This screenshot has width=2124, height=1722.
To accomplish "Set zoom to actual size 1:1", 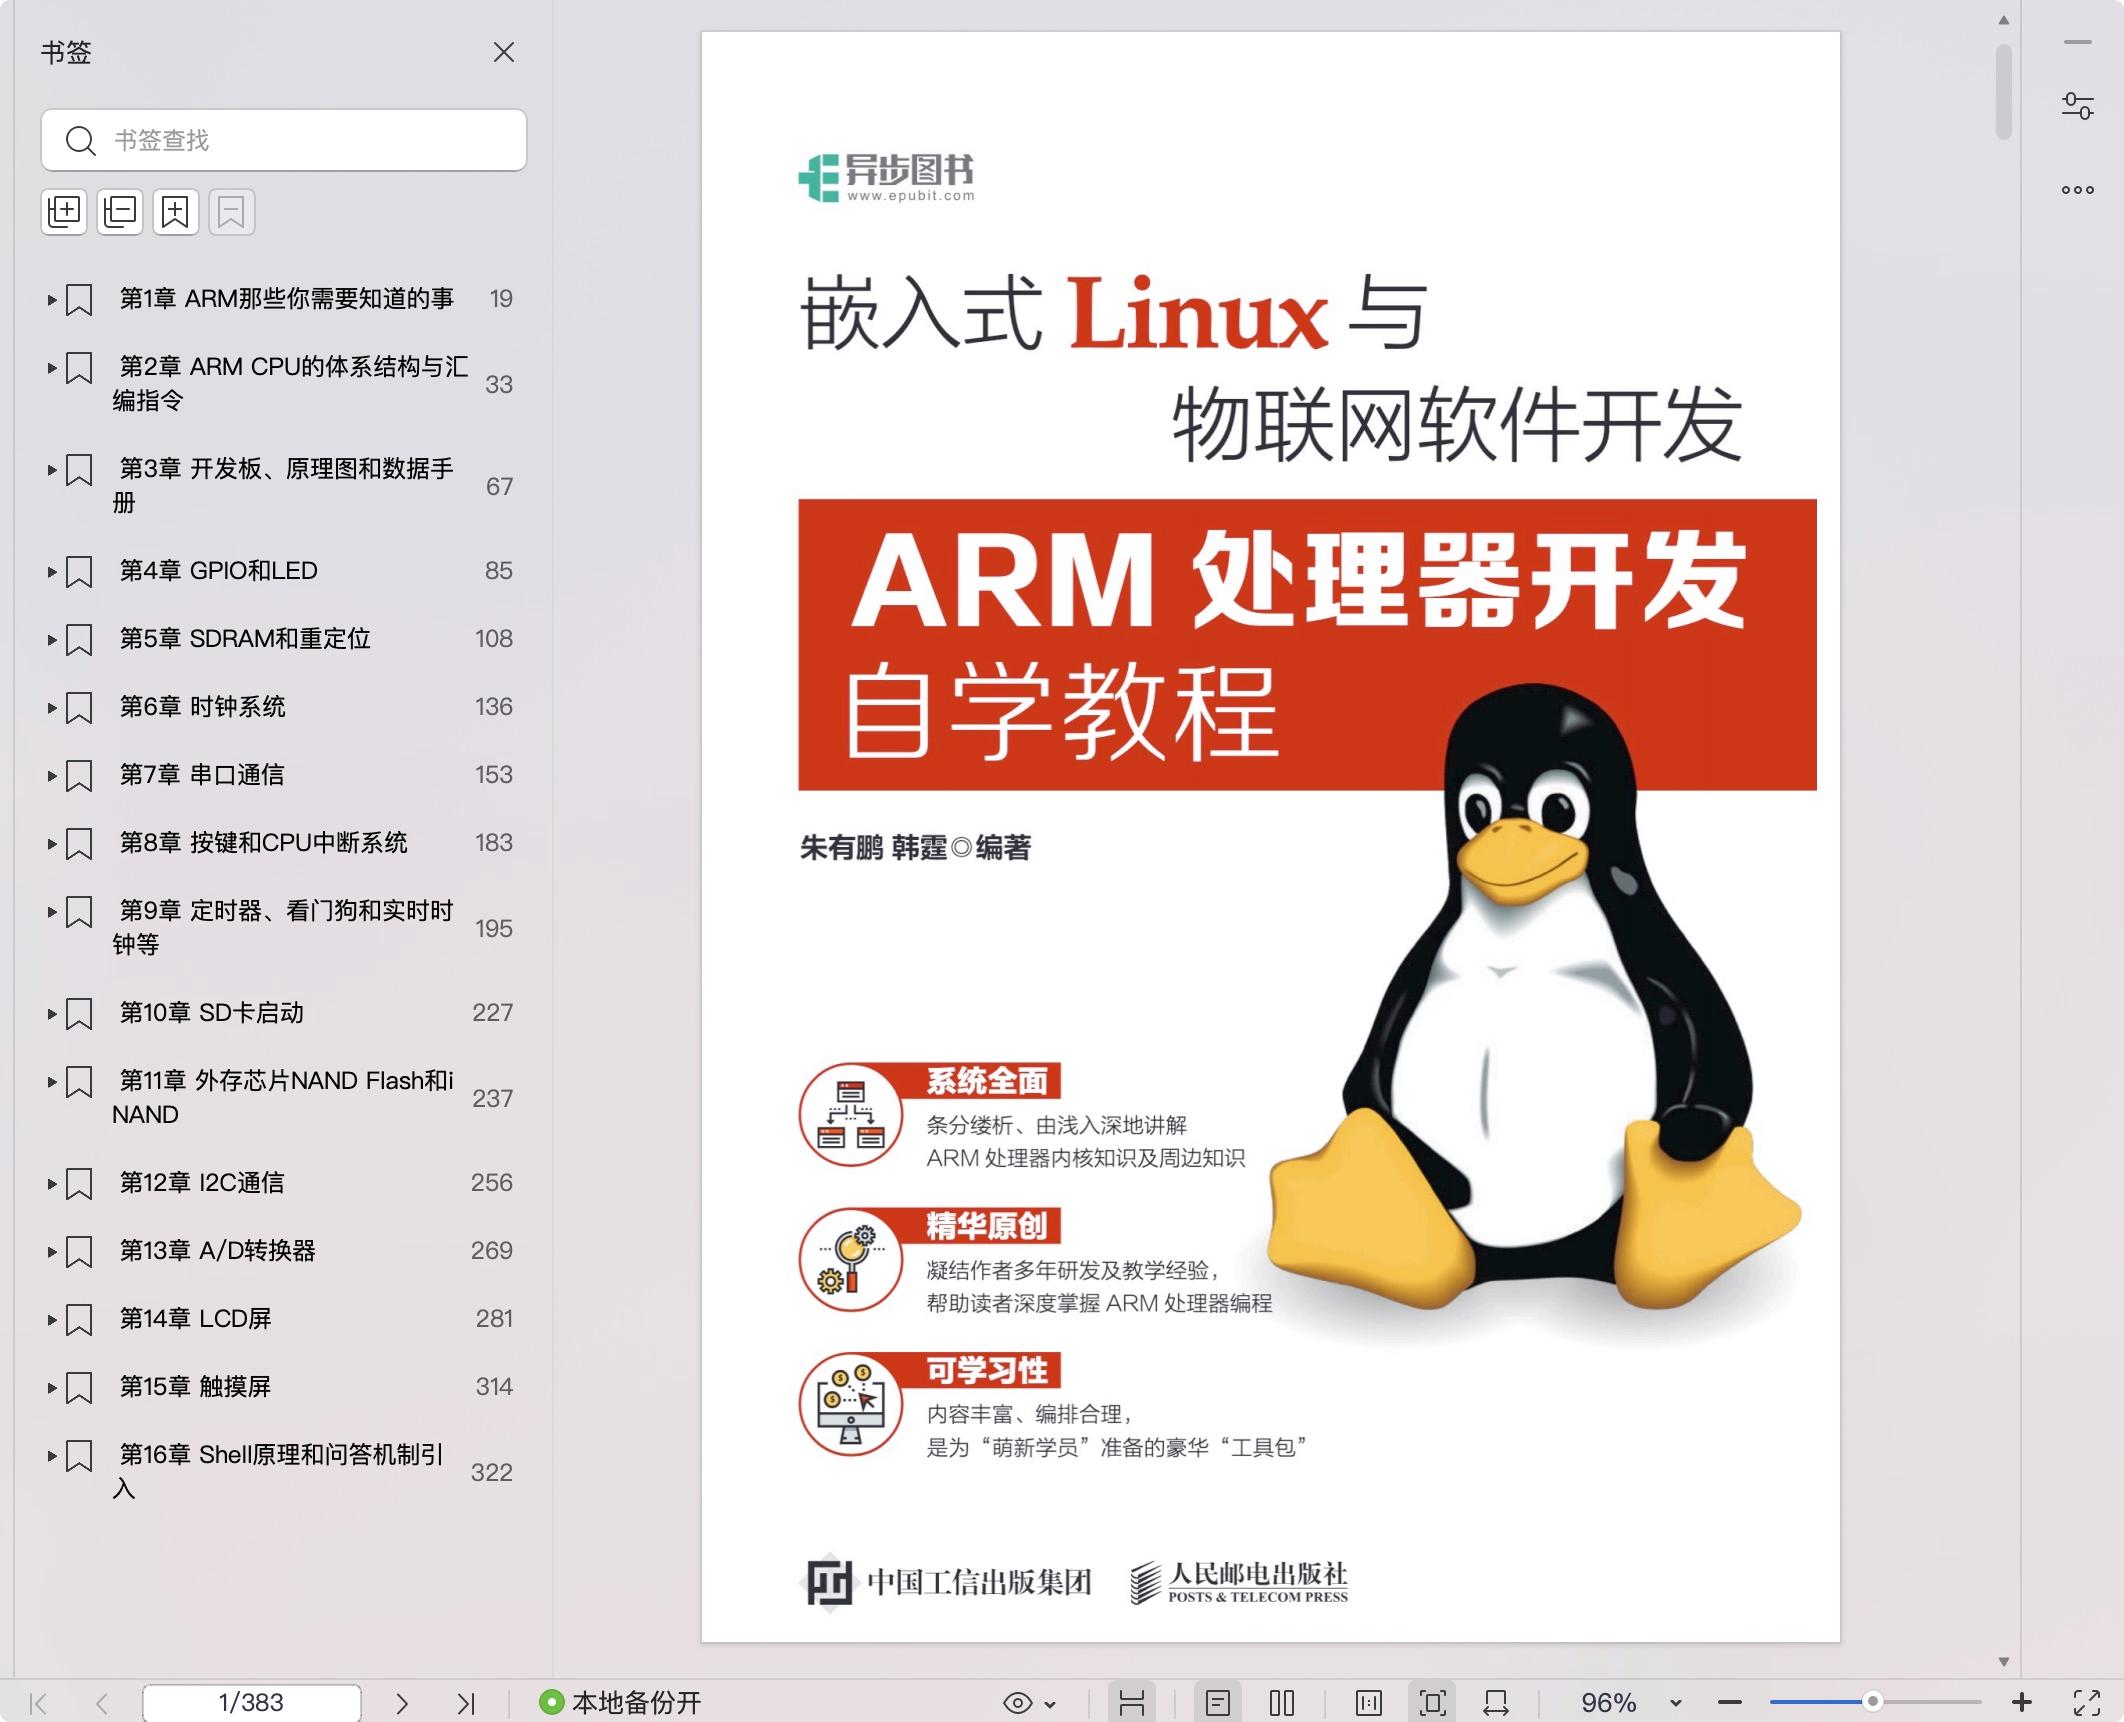I will tap(1369, 1703).
